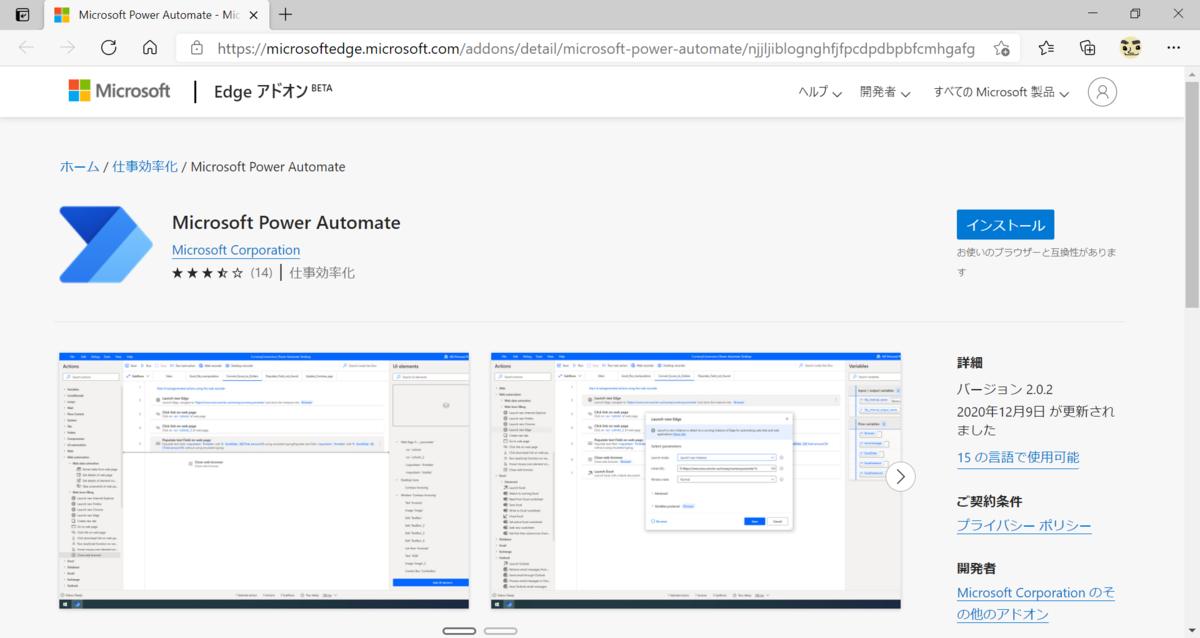Image resolution: width=1200 pixels, height=638 pixels.
Task: Select the second carousel page indicator
Action: click(x=500, y=631)
